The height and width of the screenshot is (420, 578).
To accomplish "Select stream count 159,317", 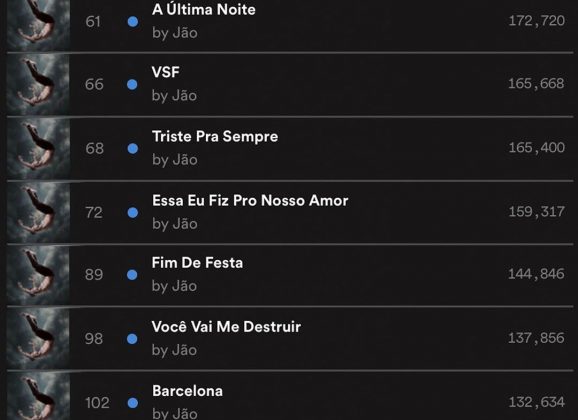I will tap(536, 212).
